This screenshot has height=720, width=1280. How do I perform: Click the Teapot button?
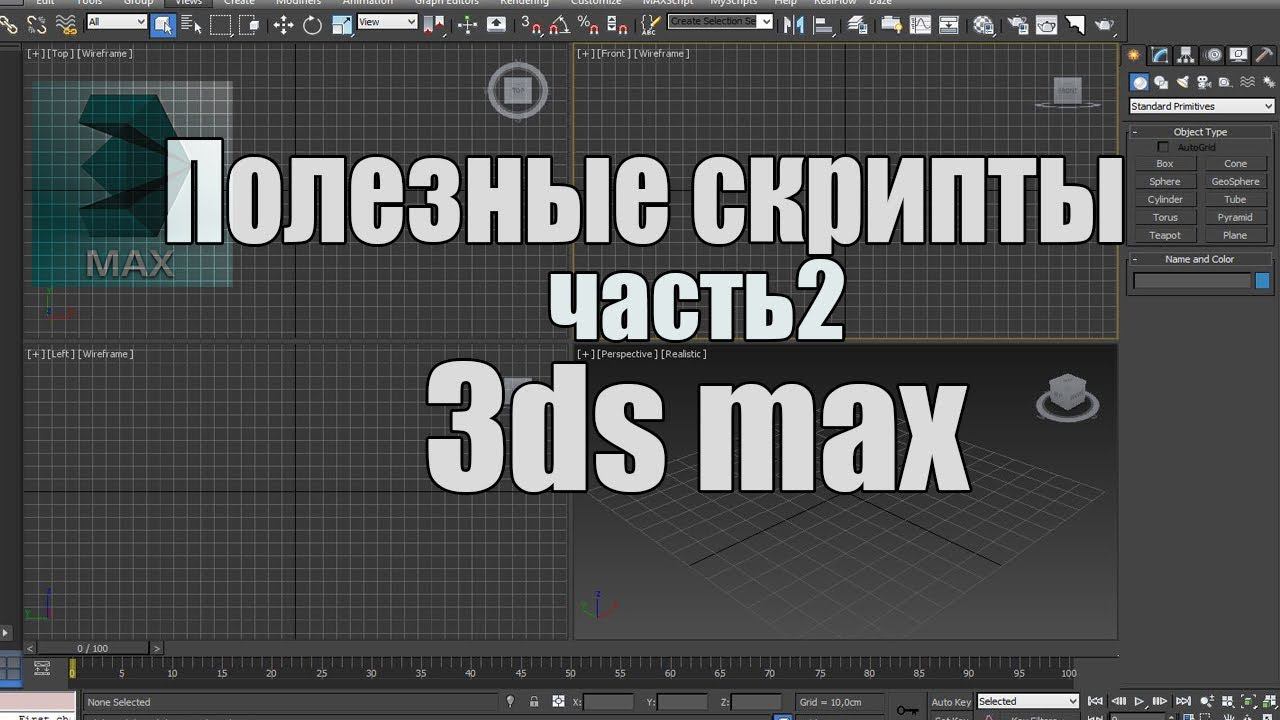[x=1165, y=236]
